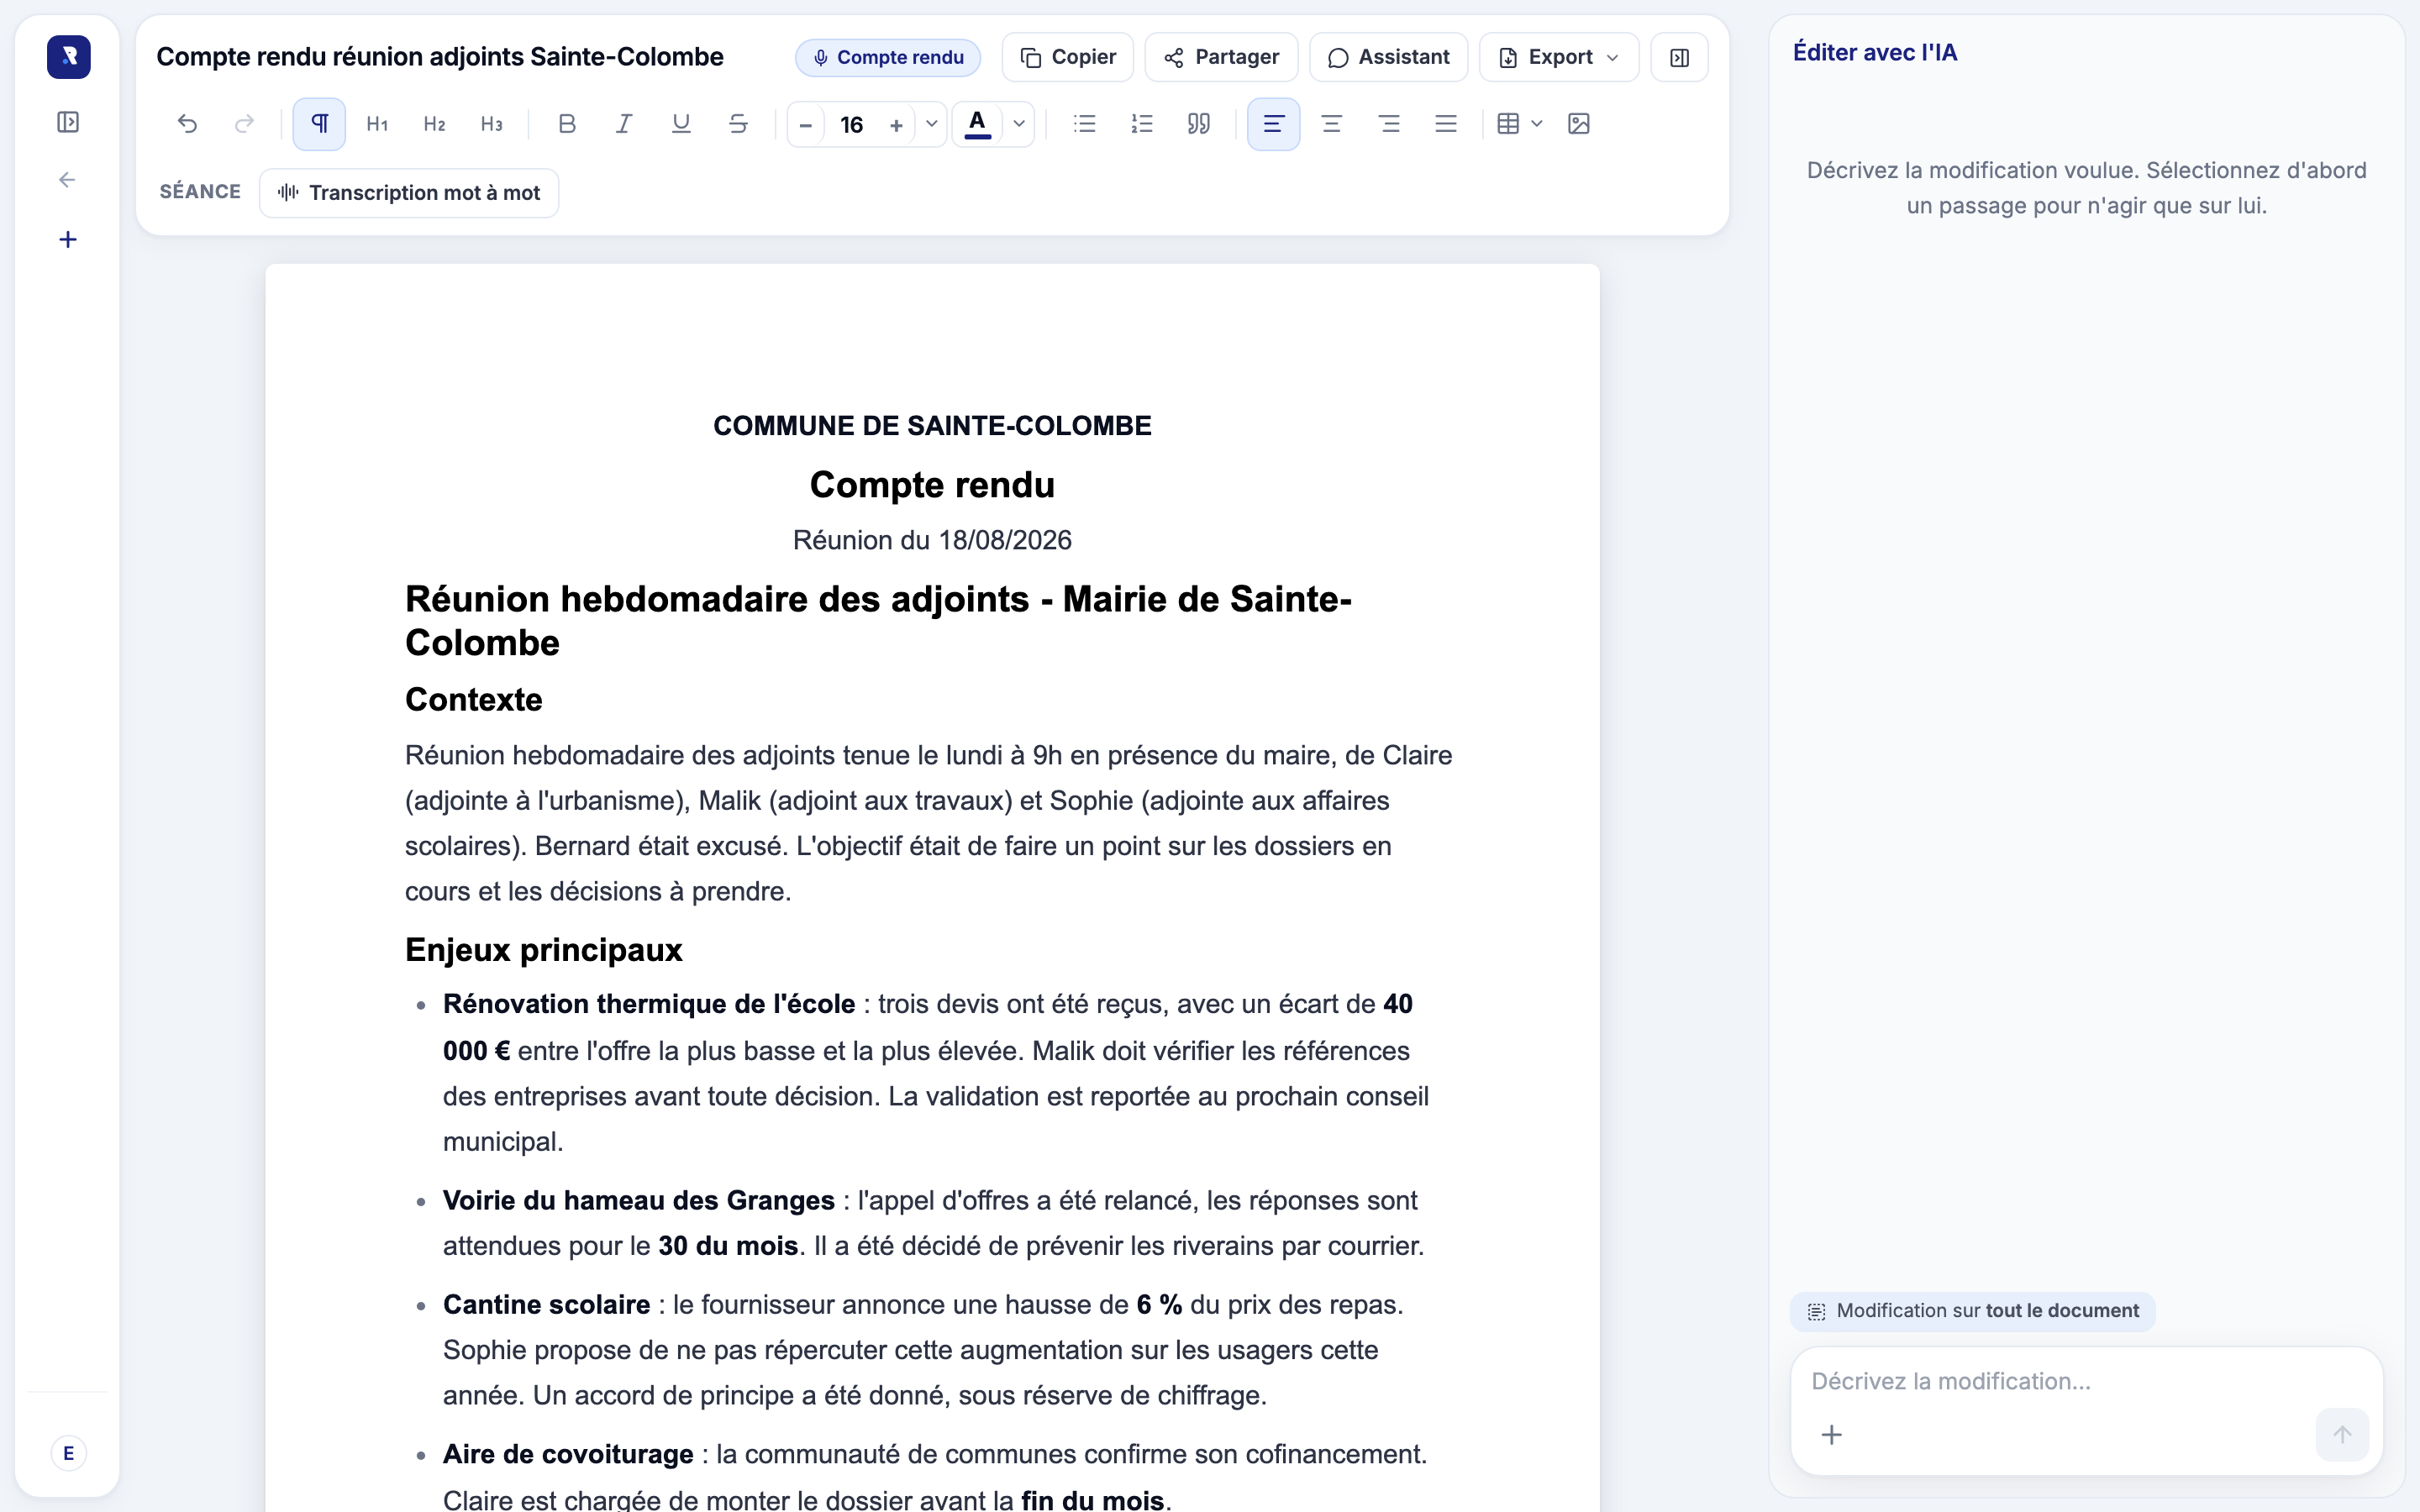This screenshot has height=1512, width=2420.
Task: Toggle the left sidebar panel icon
Action: pos(68,122)
